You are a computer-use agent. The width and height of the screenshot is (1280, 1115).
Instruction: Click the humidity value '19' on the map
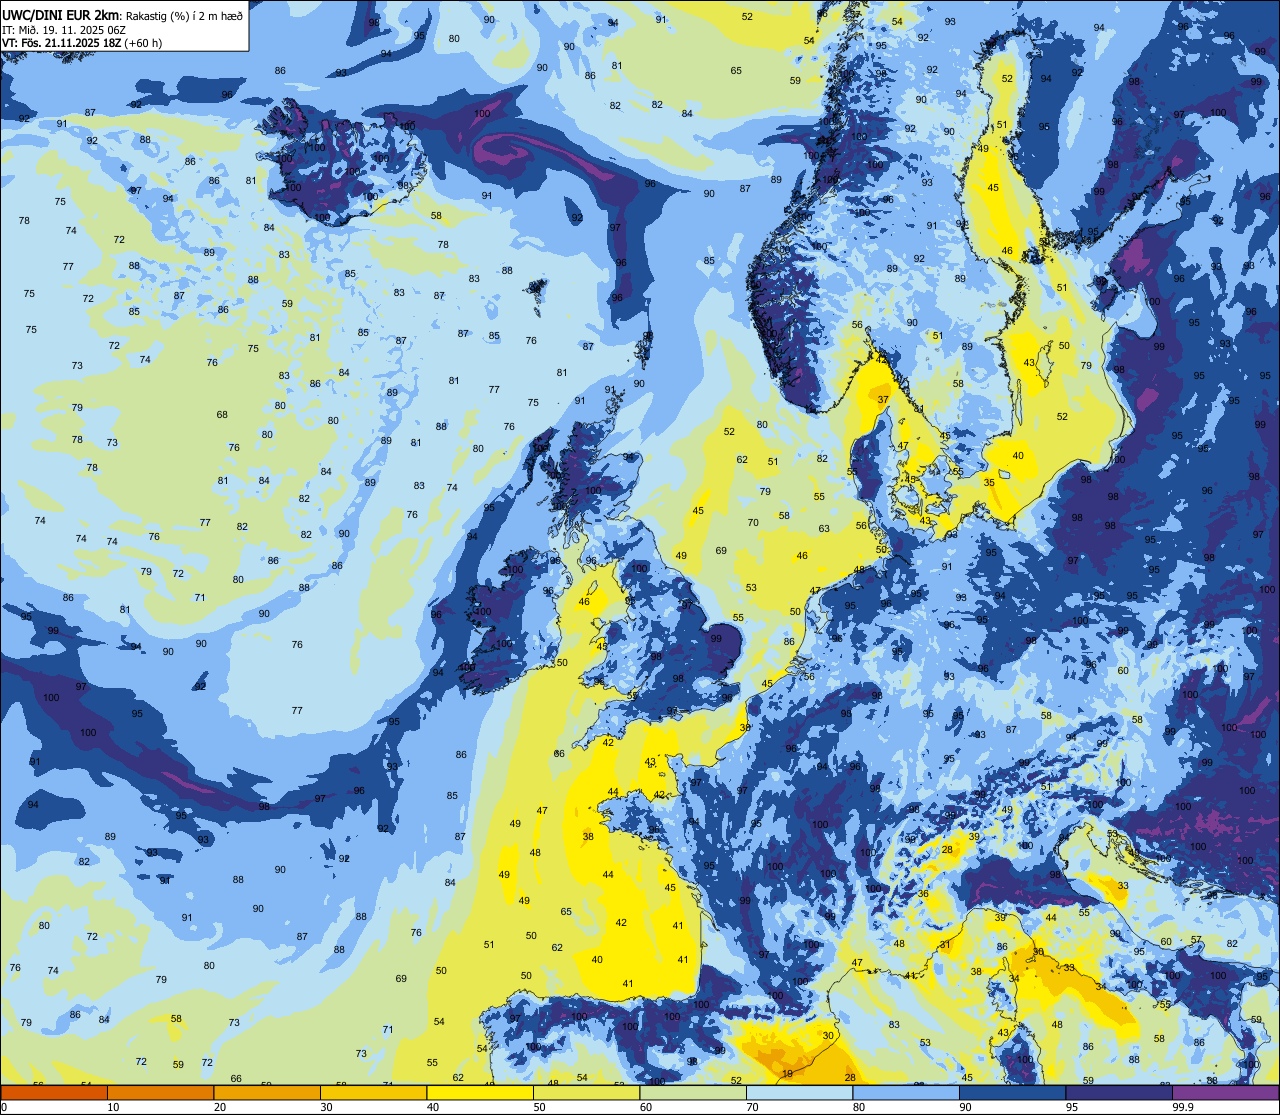tap(788, 1073)
